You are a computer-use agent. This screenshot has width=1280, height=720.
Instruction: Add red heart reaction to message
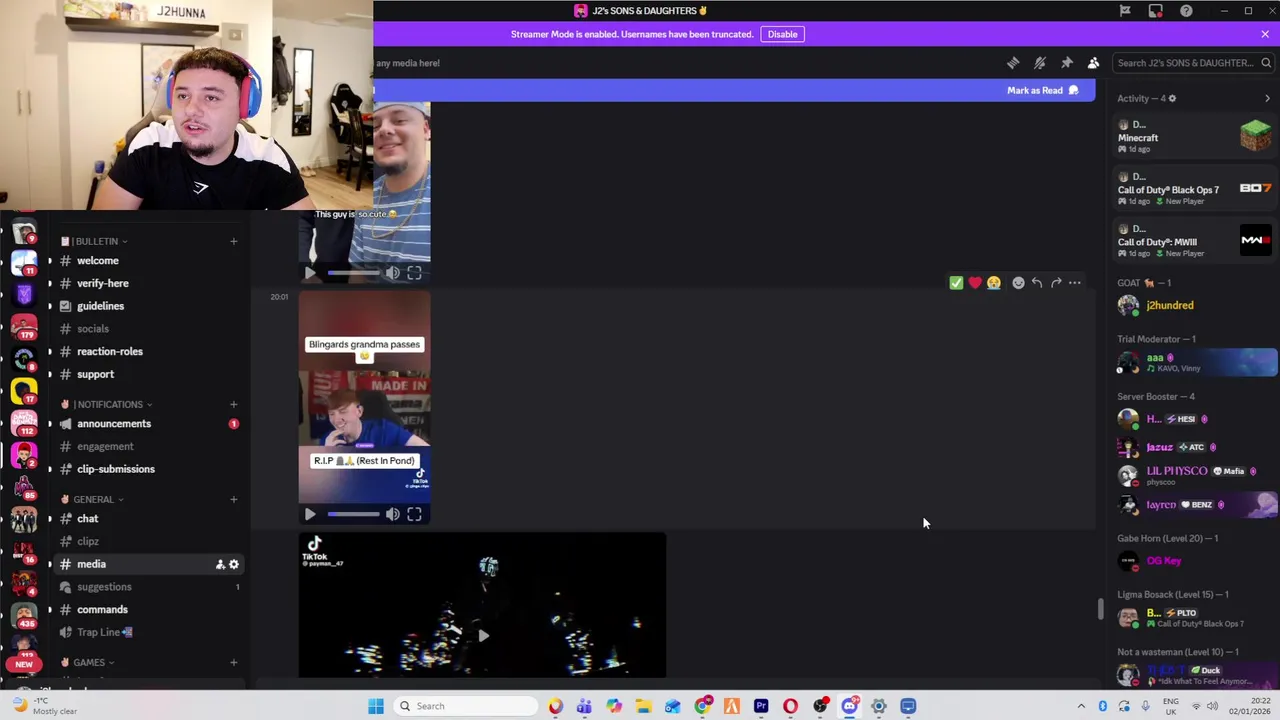click(975, 283)
